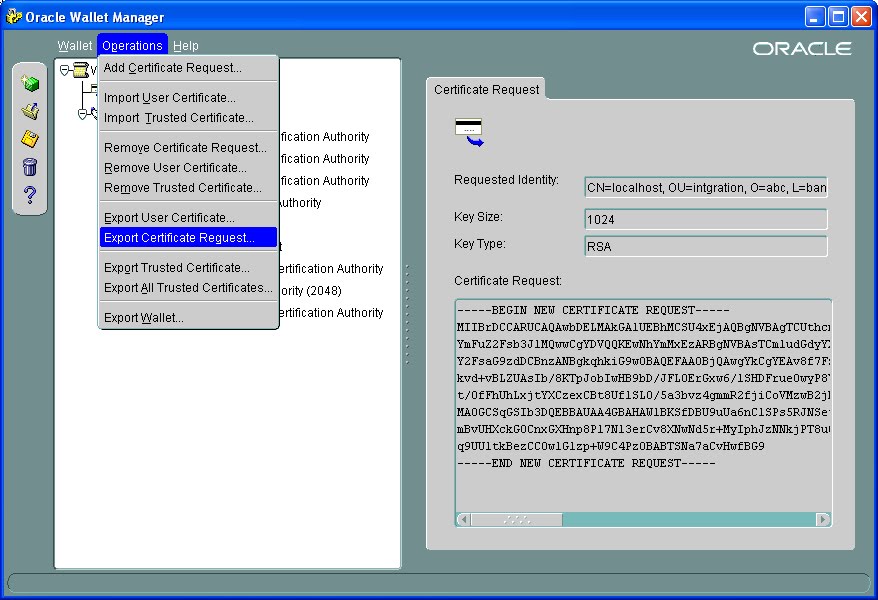878x600 pixels.
Task: Save the wallet via the floppy disk icon
Action: [30, 136]
